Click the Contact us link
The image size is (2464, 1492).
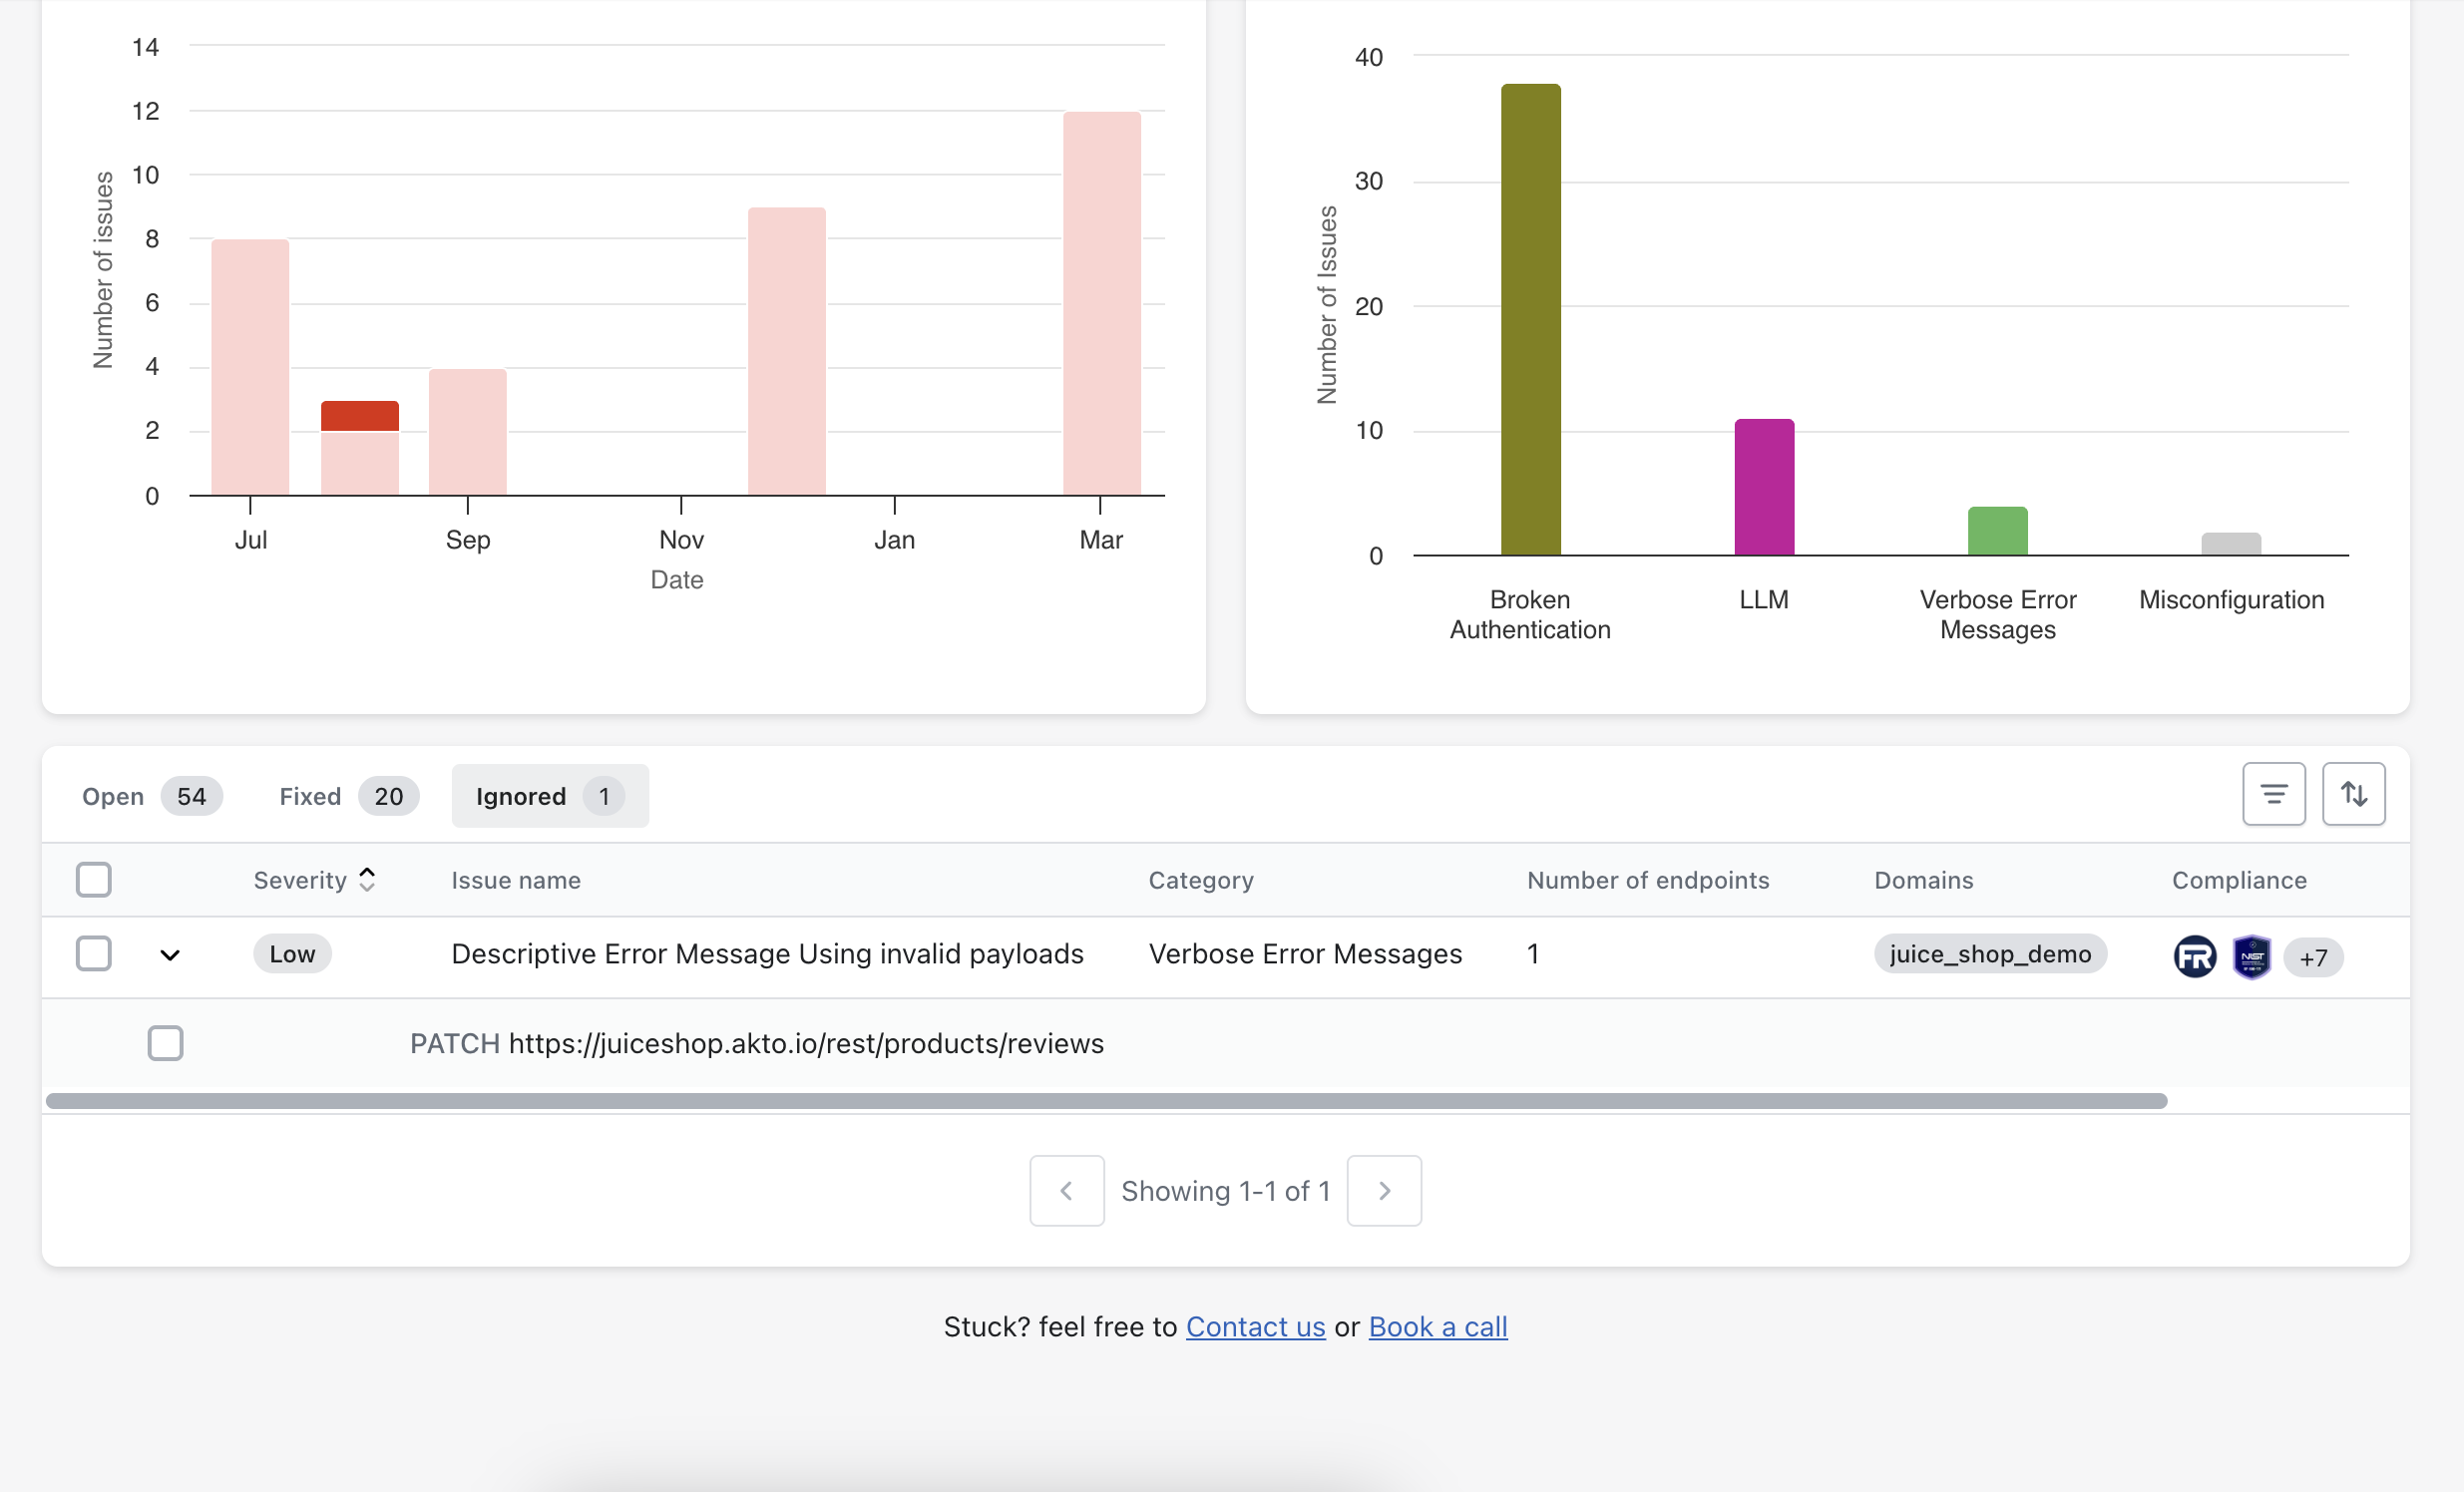coord(1255,1327)
